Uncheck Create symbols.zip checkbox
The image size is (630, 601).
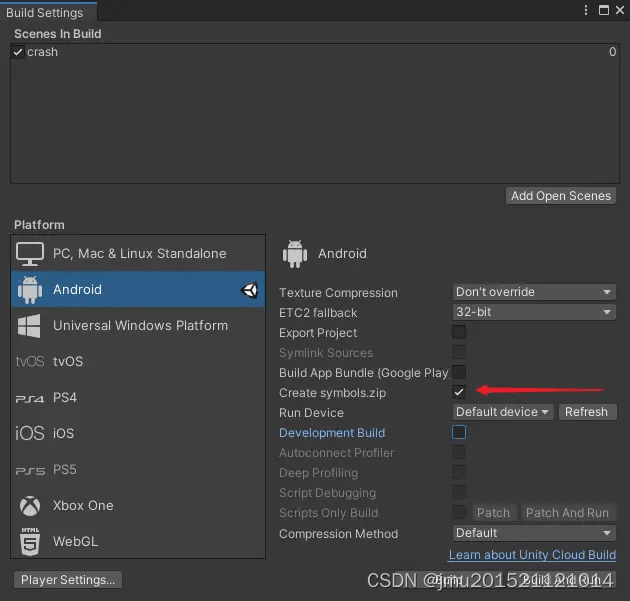[459, 392]
